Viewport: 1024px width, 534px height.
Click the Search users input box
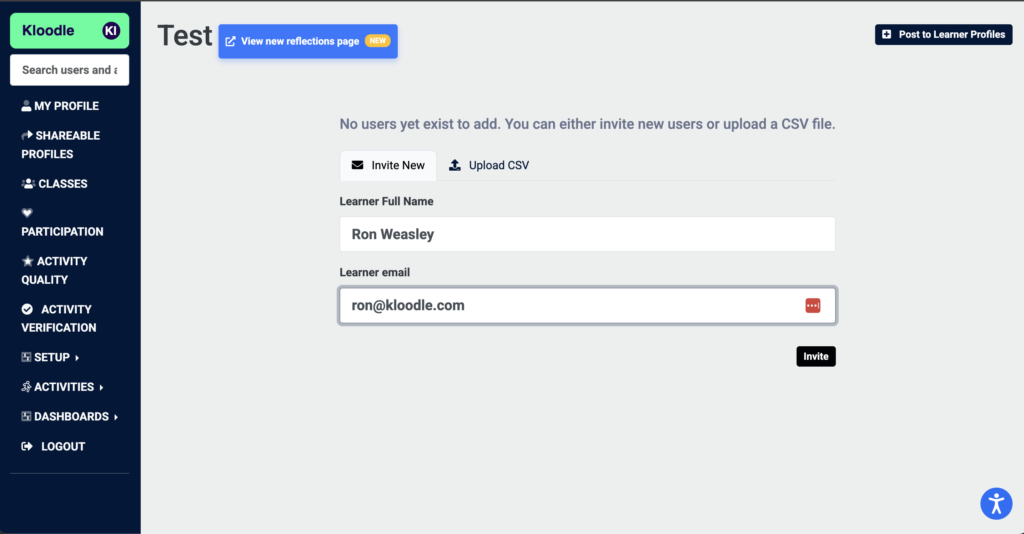click(69, 70)
